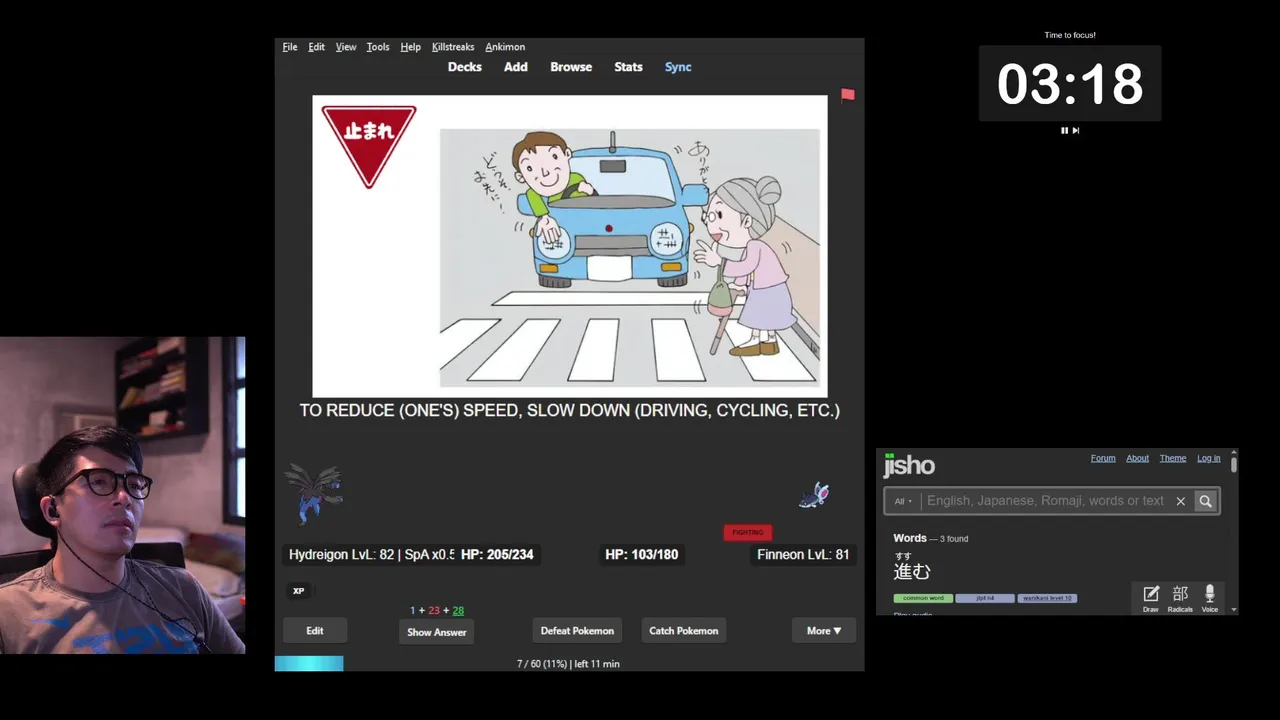This screenshot has height=720, width=1280.
Task: Expand the 'All' search filter dropdown
Action: (903, 501)
